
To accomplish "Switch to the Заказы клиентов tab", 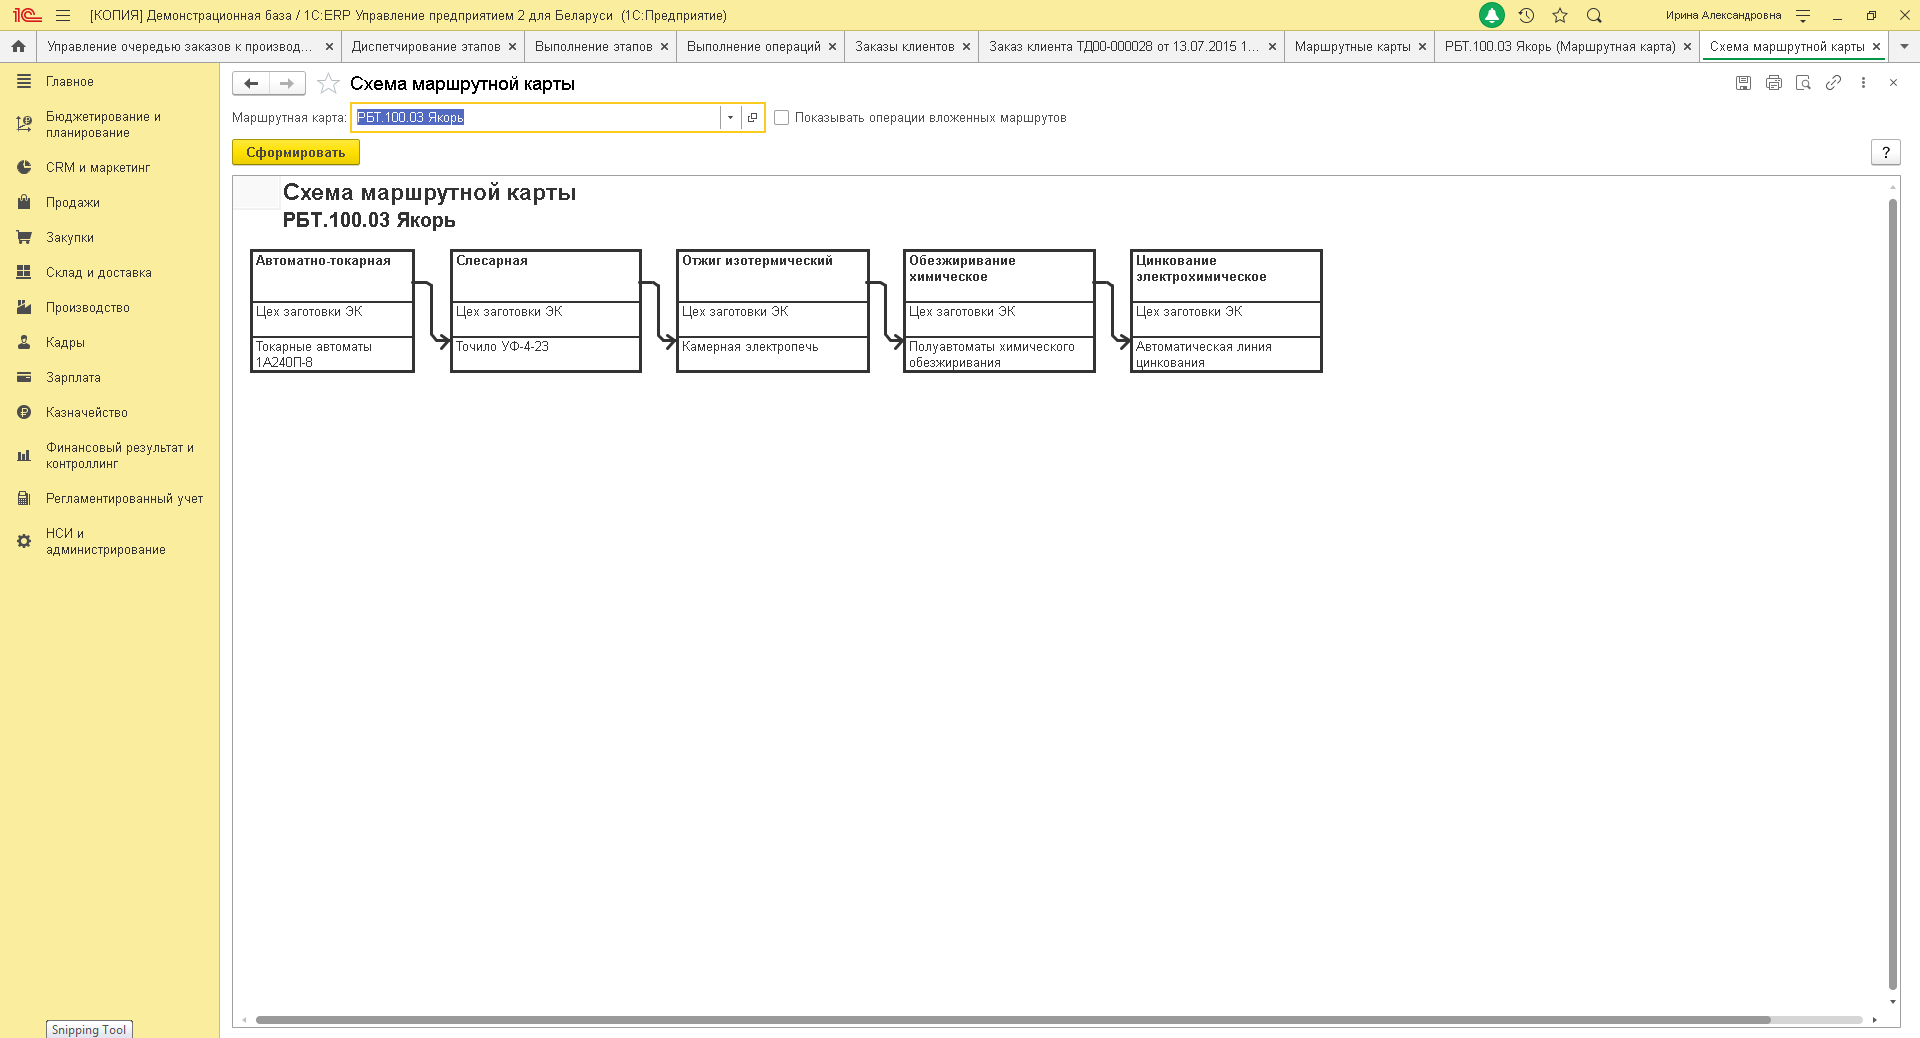I will click(x=904, y=46).
